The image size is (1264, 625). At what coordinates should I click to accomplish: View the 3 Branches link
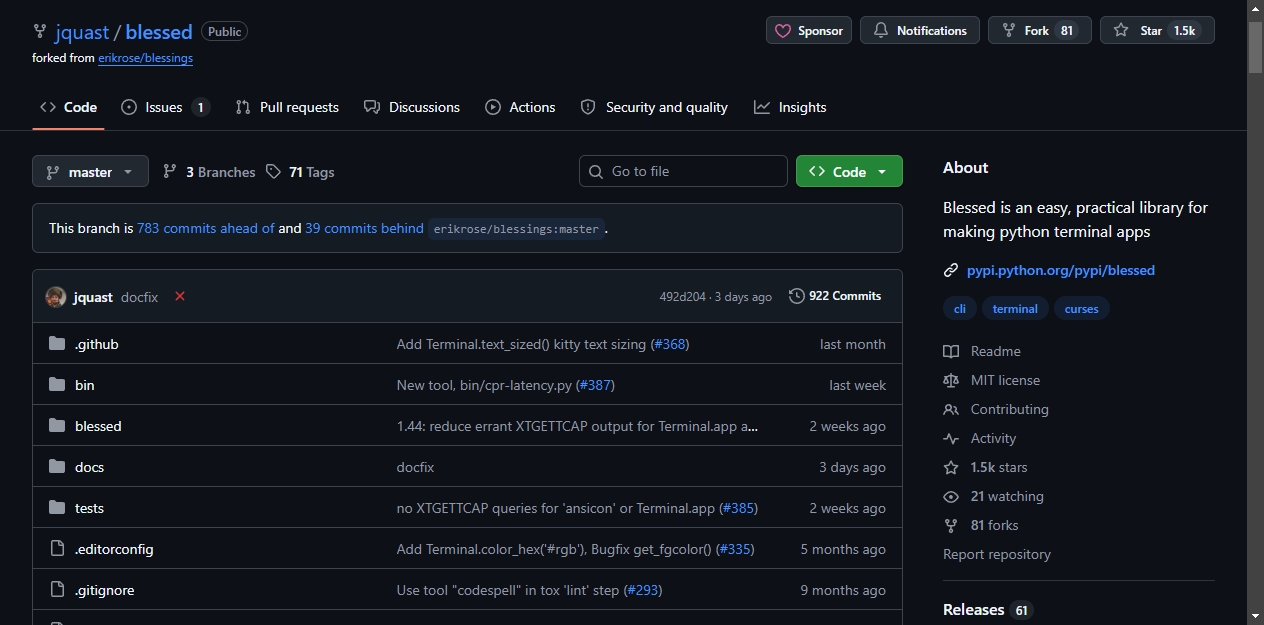[209, 172]
